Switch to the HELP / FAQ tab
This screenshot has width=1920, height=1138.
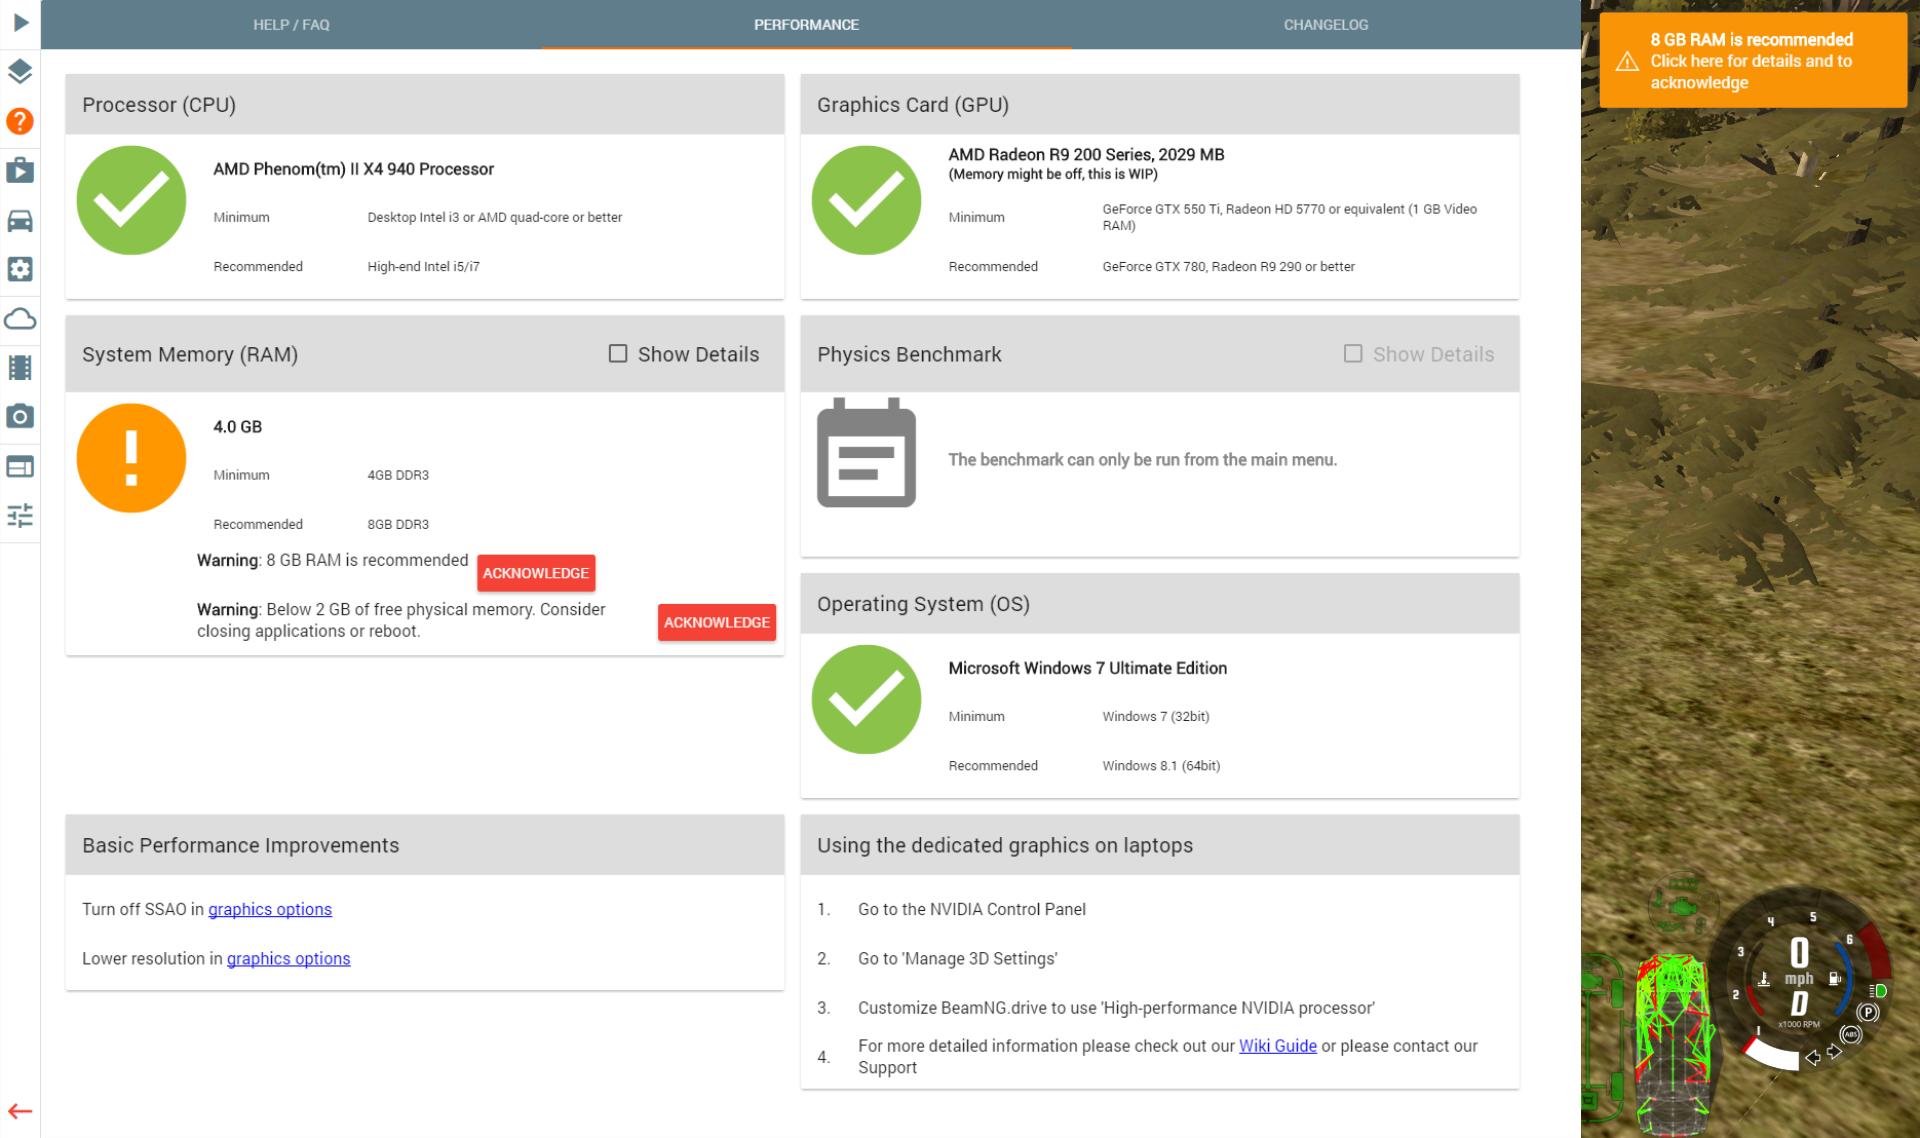(x=291, y=25)
